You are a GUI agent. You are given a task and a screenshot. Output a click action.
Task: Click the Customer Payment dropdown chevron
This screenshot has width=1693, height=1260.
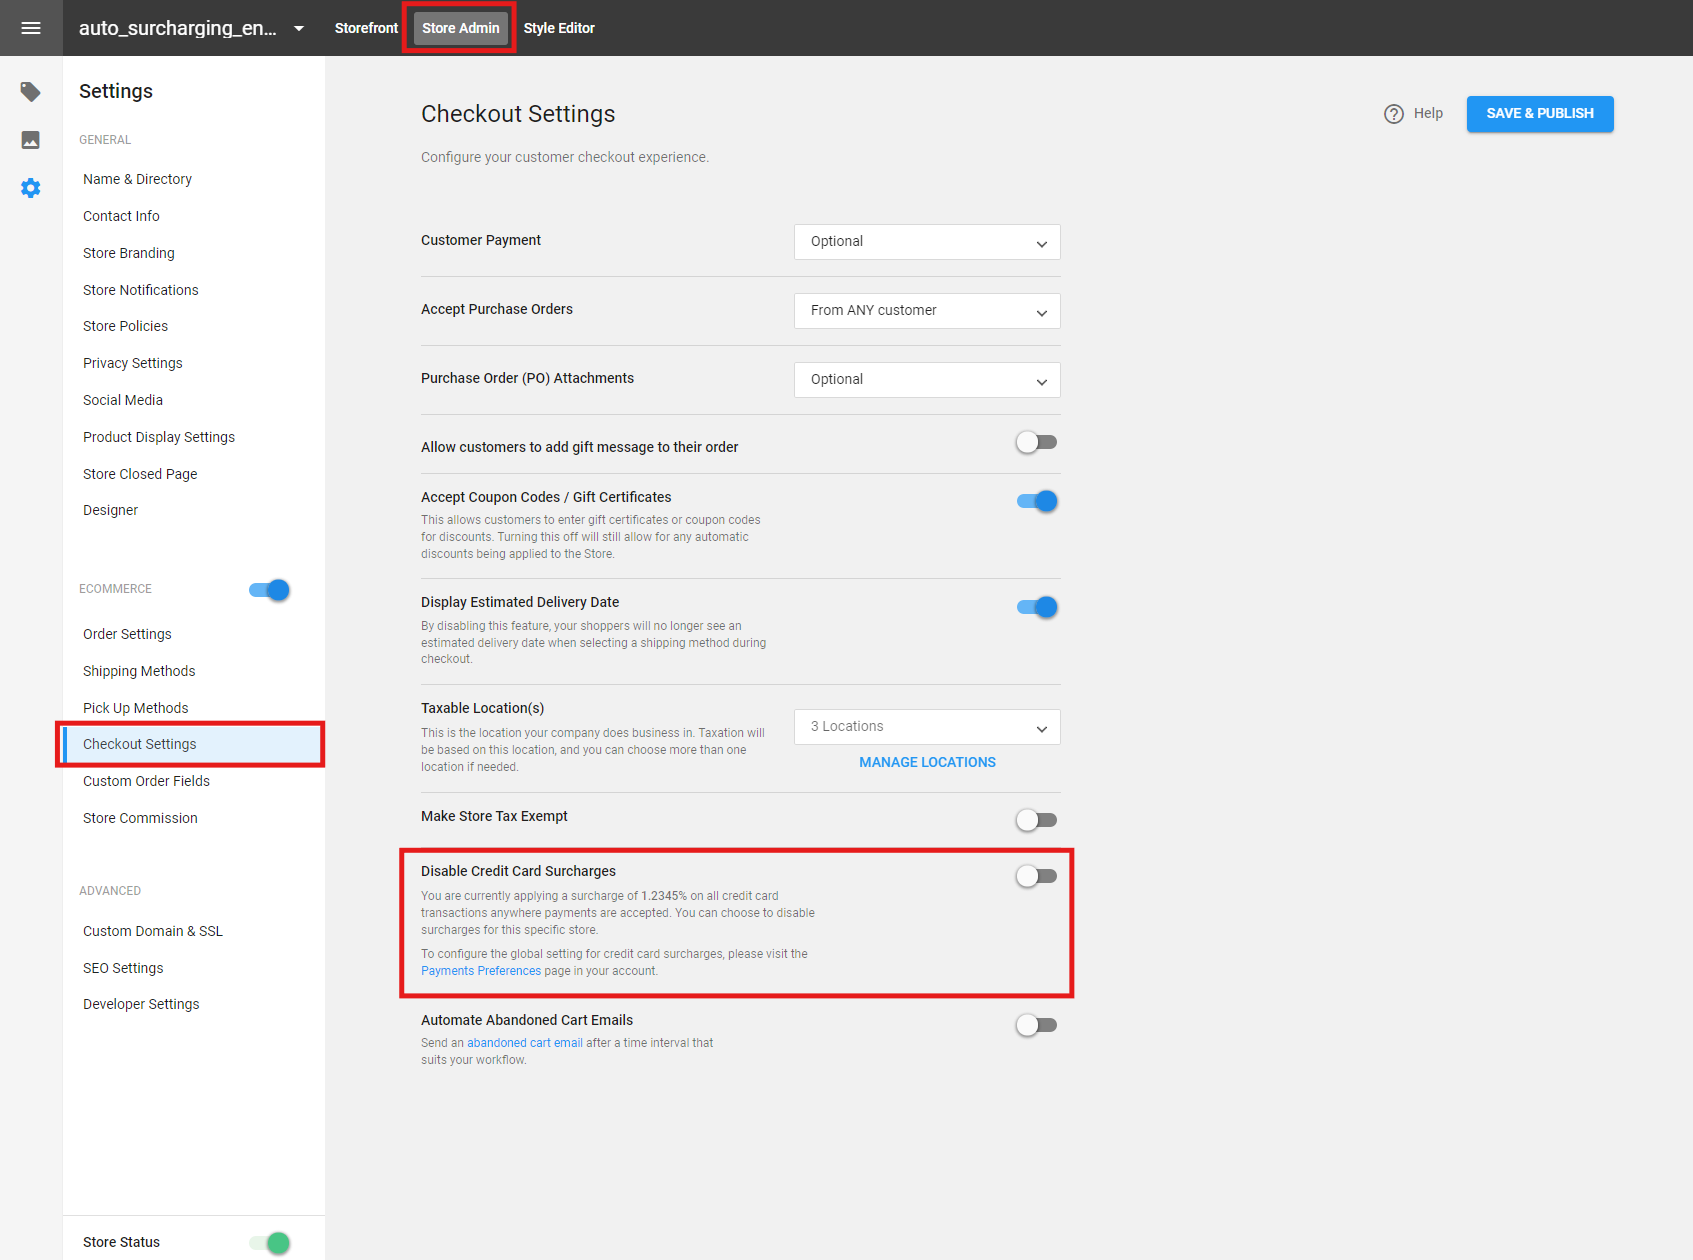1042,241
